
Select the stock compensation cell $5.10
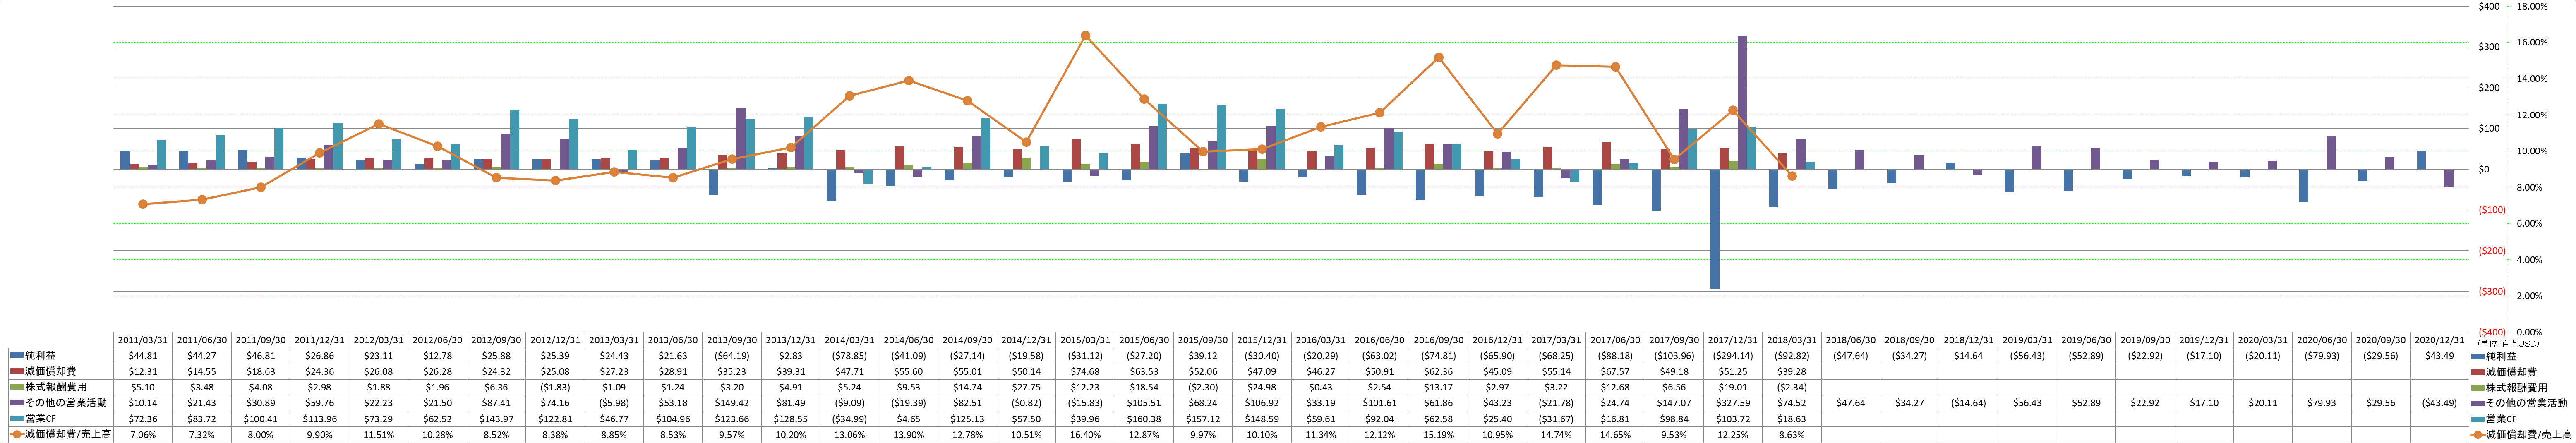pos(143,387)
